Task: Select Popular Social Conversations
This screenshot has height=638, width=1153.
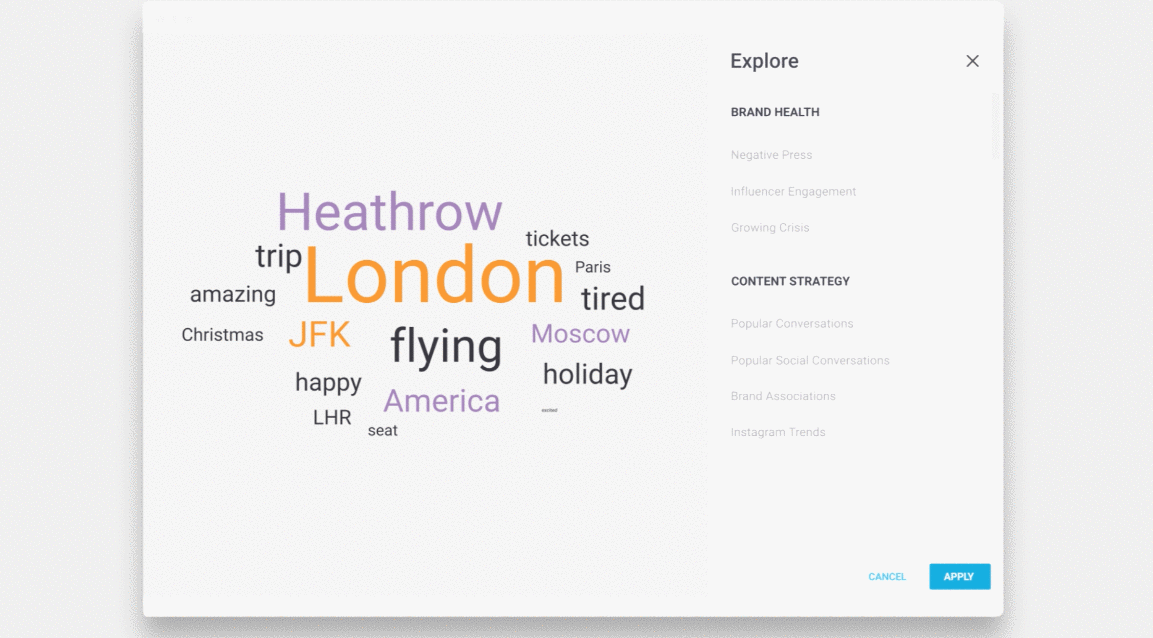Action: [810, 360]
